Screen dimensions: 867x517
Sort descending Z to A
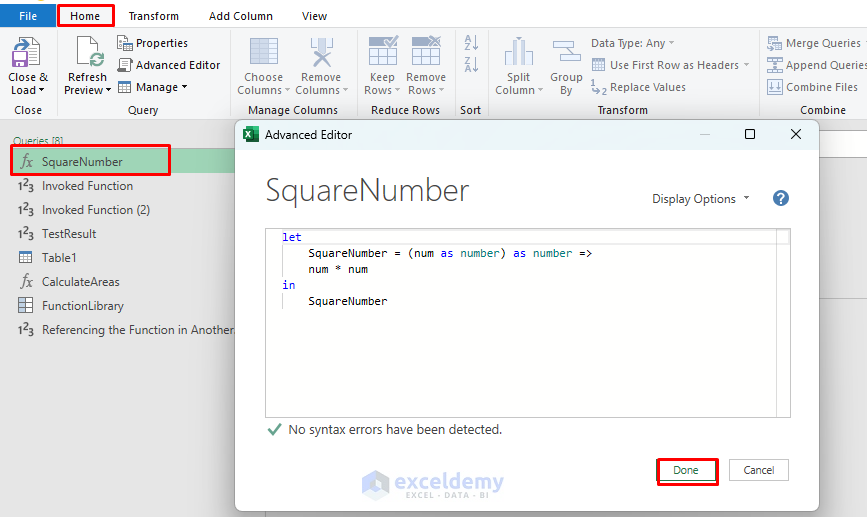[x=471, y=65]
